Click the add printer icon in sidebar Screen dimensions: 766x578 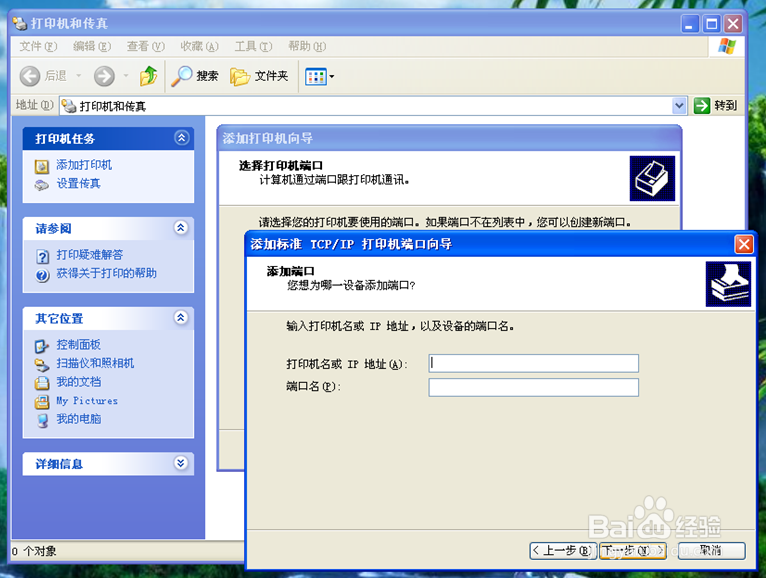tap(42, 167)
